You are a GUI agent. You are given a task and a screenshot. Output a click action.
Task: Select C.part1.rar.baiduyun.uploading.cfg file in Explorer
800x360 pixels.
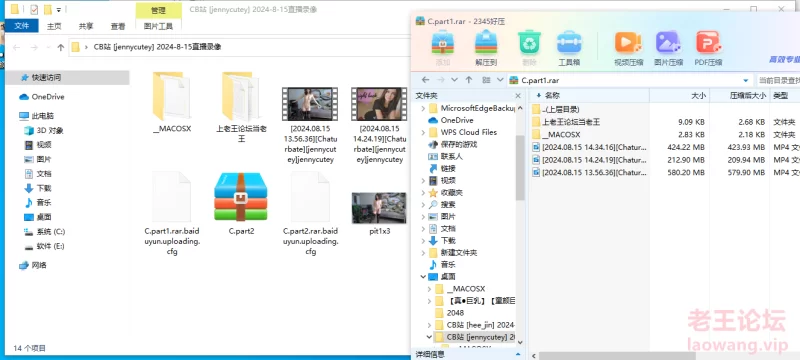(x=172, y=213)
